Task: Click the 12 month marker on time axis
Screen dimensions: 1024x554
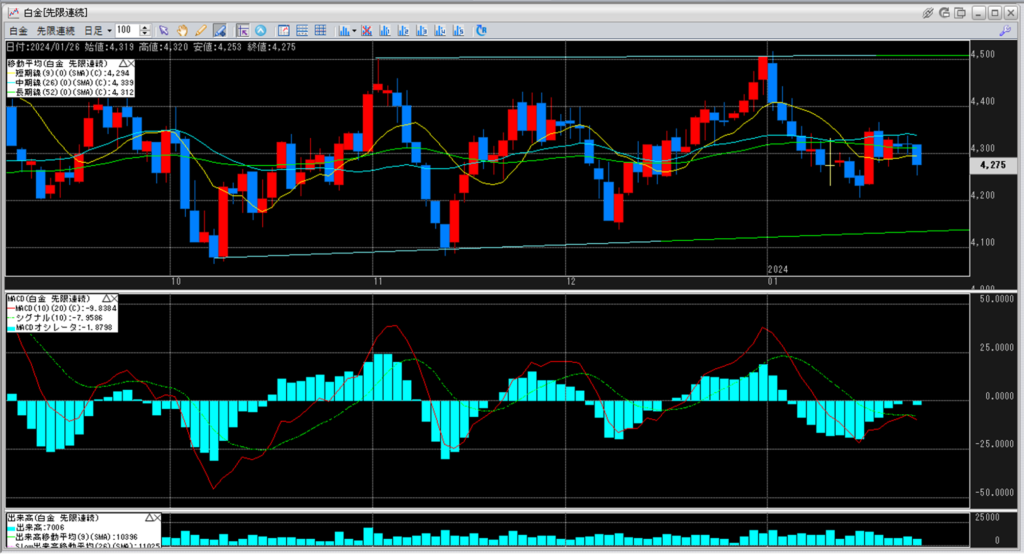Action: (x=571, y=282)
